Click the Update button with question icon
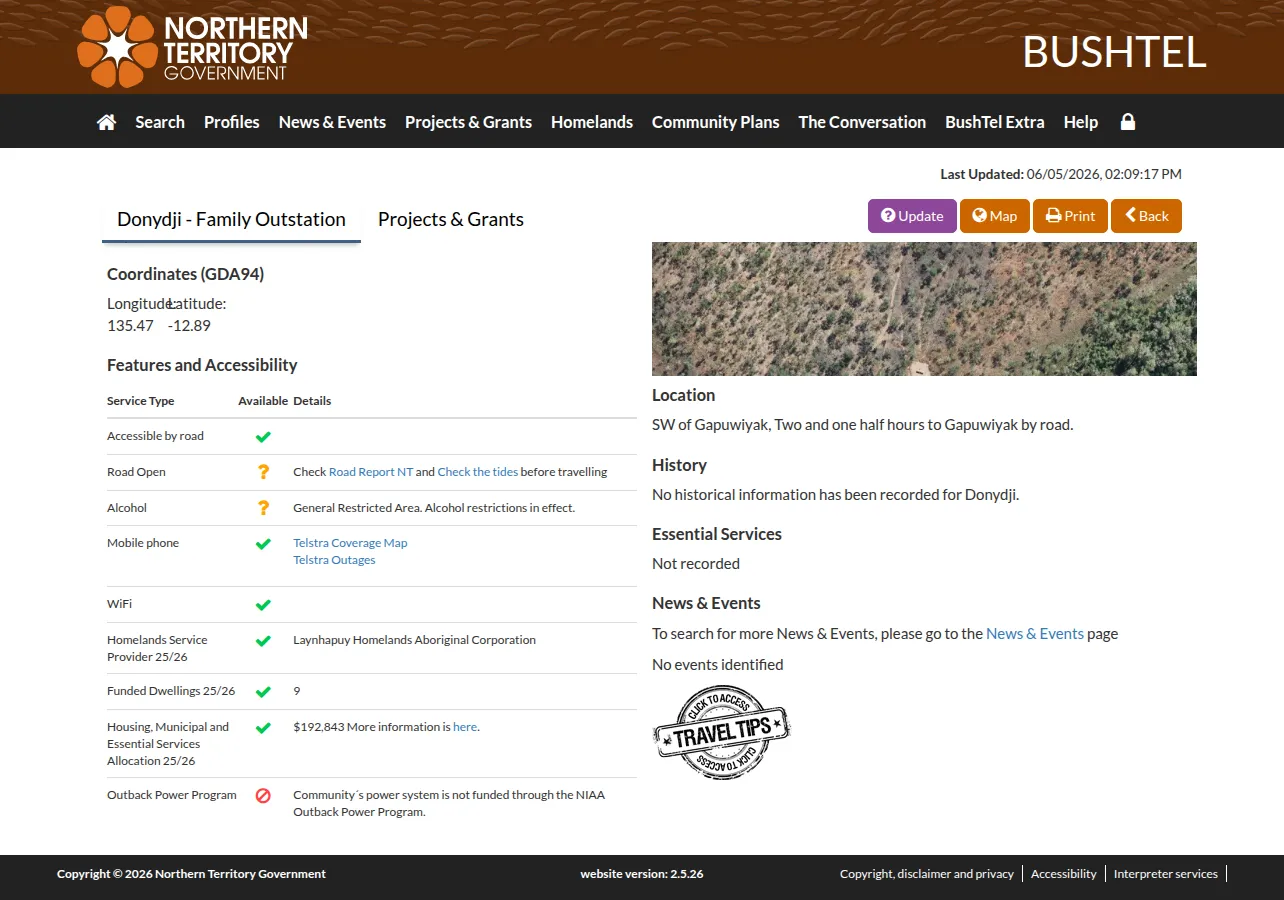 point(912,216)
